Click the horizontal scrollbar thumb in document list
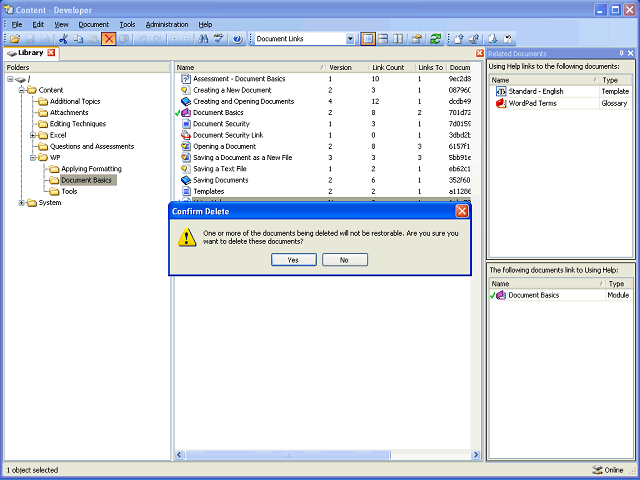The image size is (640, 480). click(x=288, y=454)
